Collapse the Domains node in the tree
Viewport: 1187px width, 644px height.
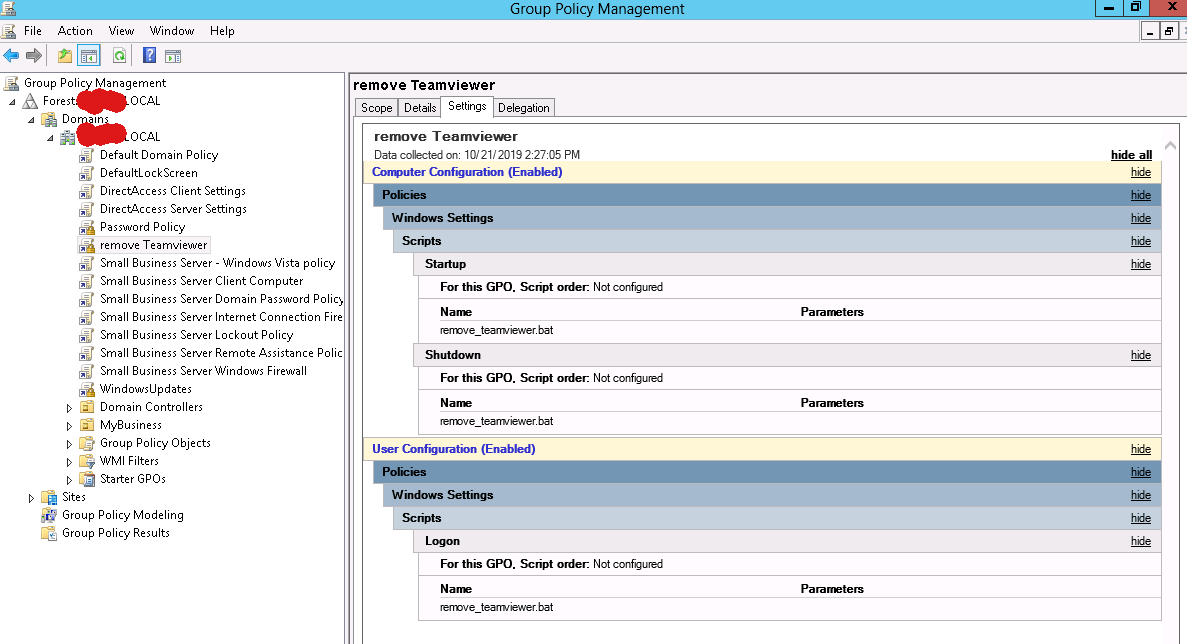tap(31, 120)
